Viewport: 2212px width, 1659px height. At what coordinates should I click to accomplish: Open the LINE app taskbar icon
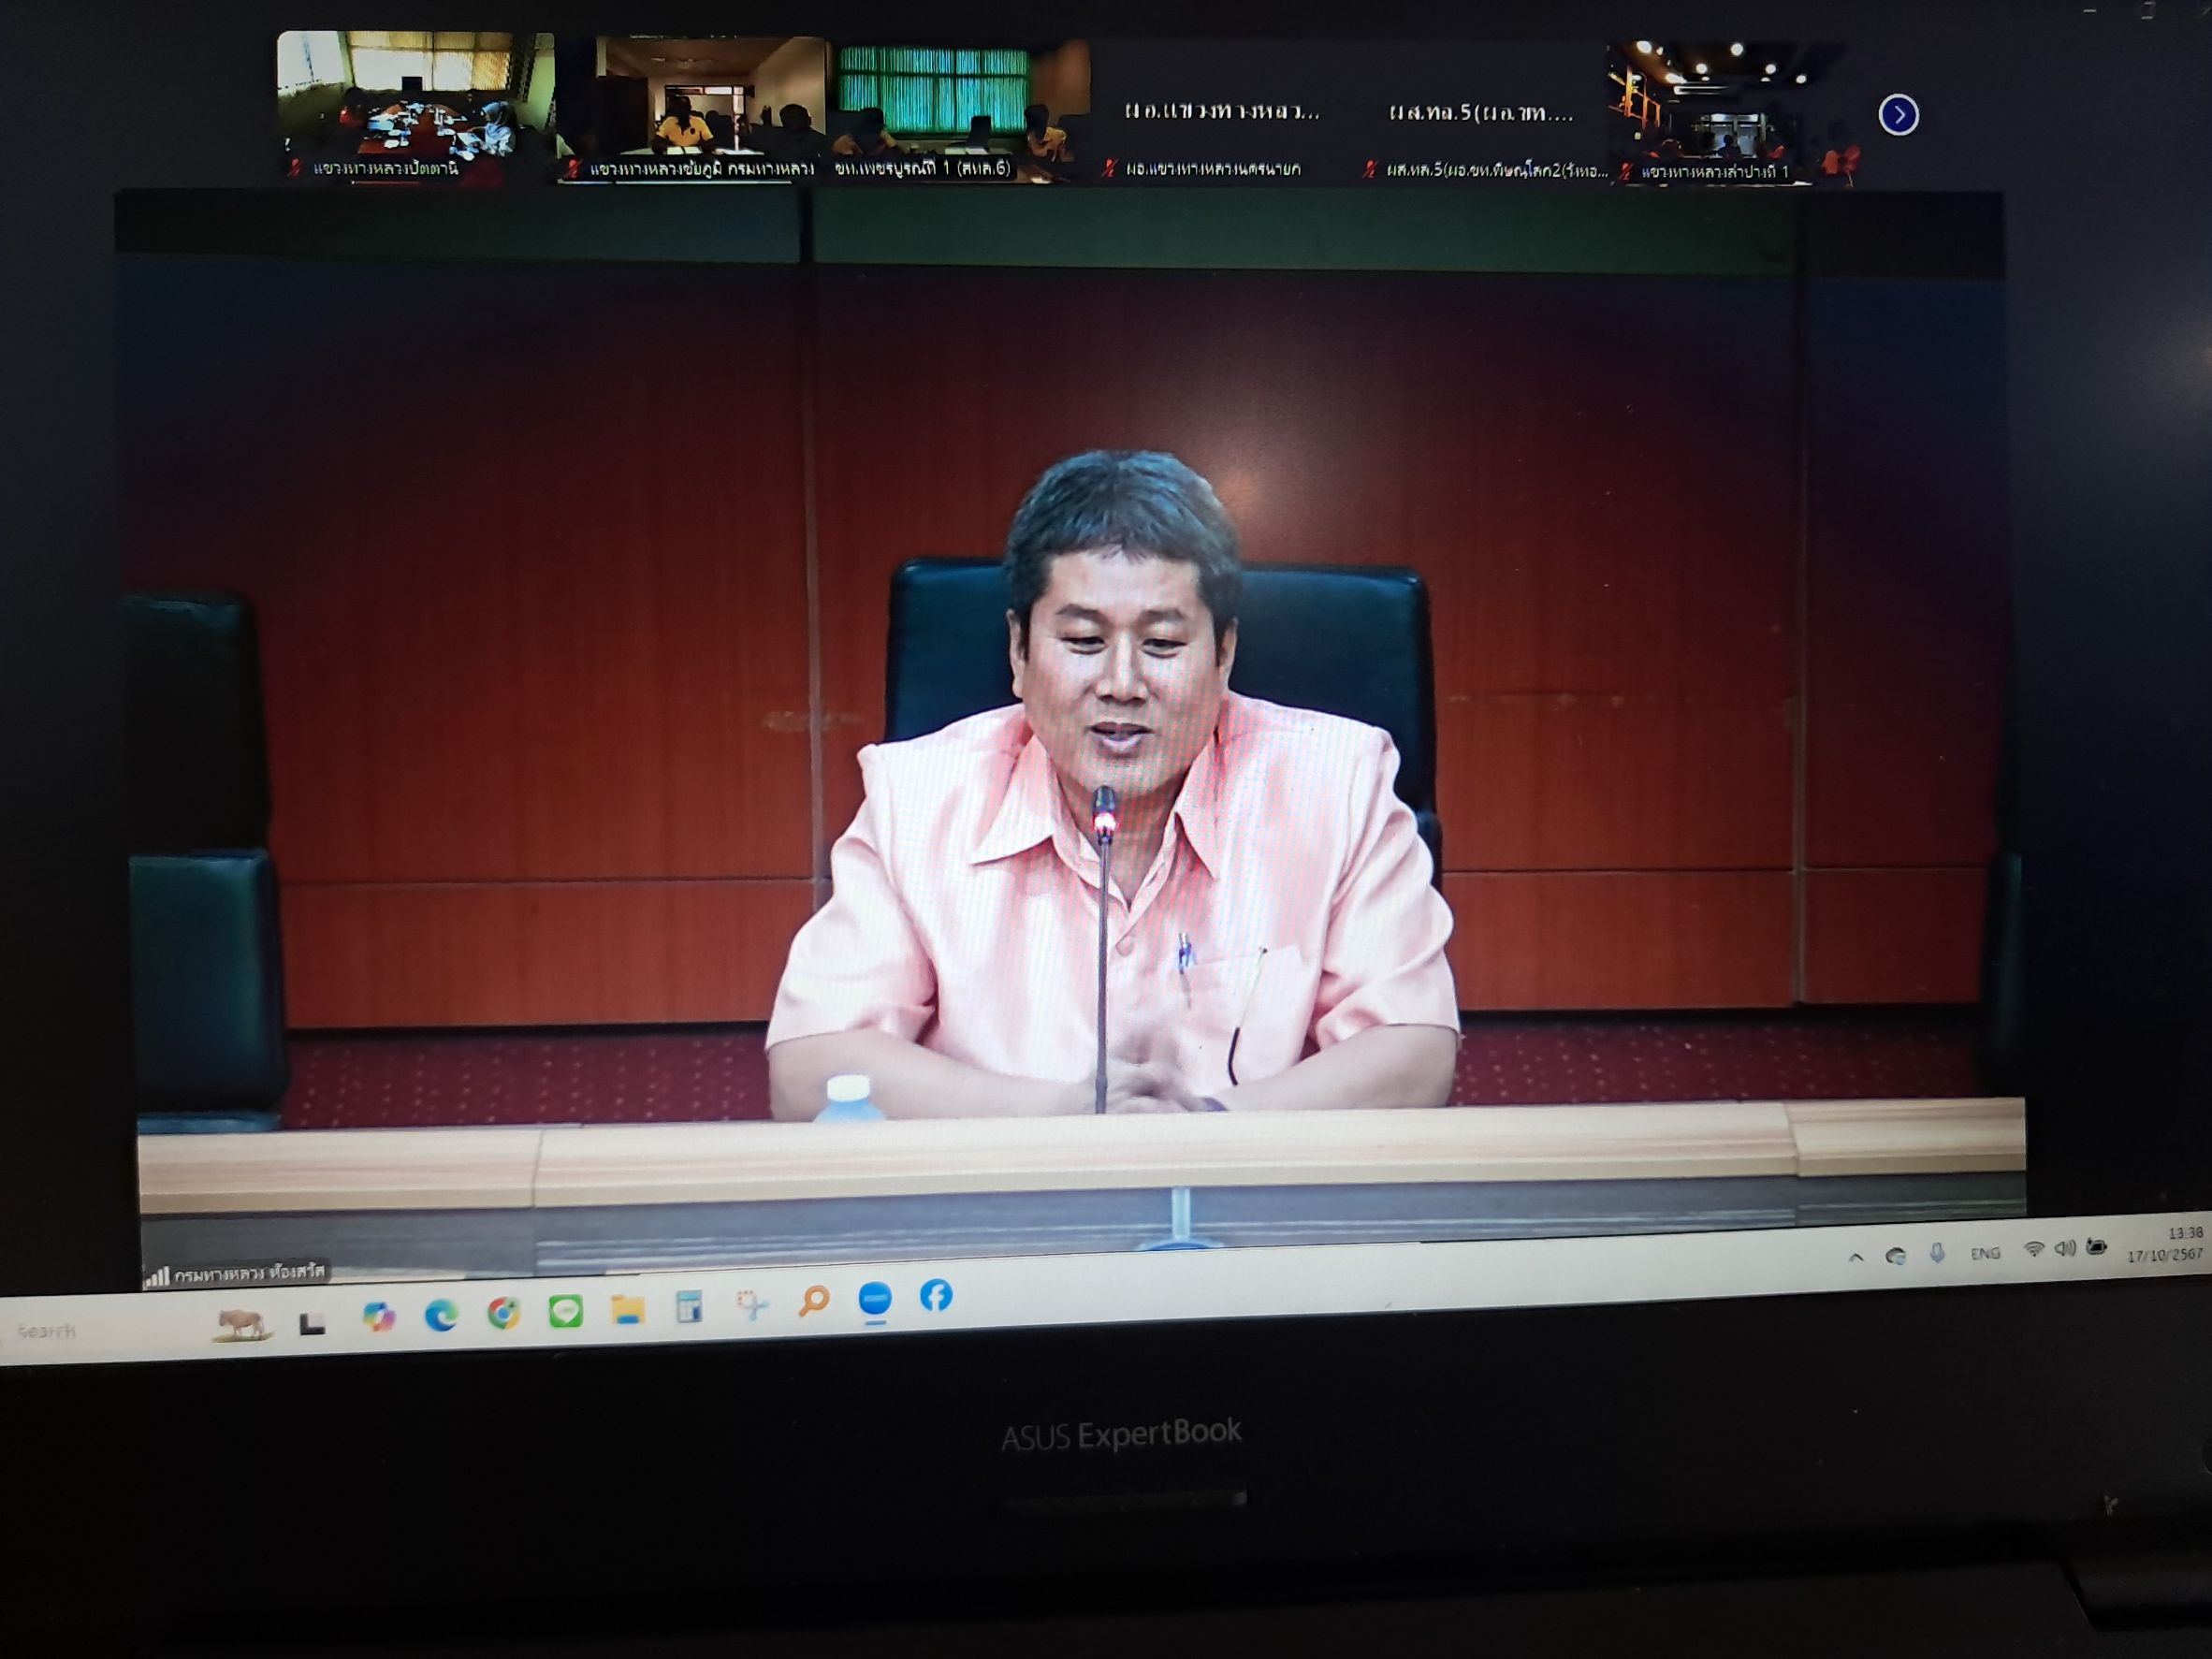click(x=566, y=1311)
